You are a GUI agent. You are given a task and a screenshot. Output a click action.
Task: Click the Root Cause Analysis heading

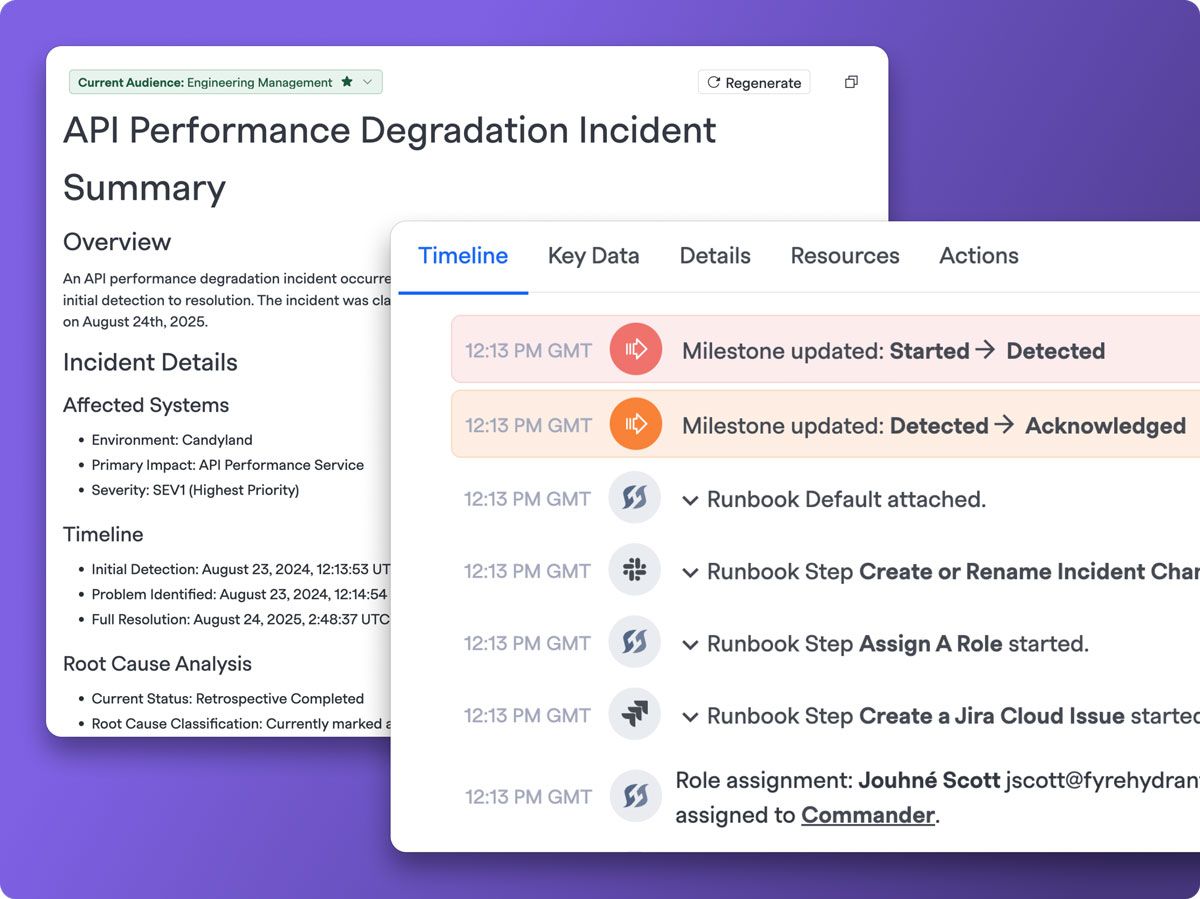click(x=157, y=664)
